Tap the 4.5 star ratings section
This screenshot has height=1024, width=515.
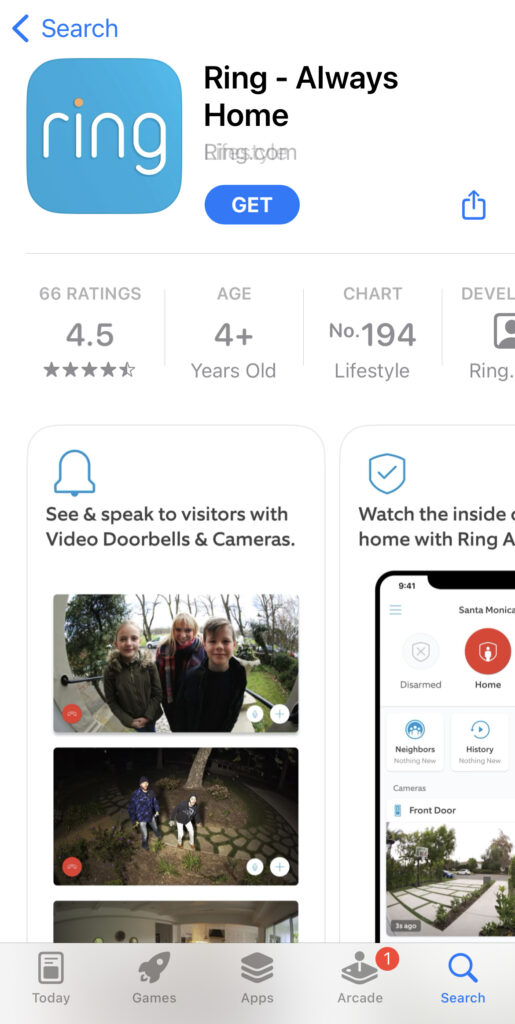(90, 332)
